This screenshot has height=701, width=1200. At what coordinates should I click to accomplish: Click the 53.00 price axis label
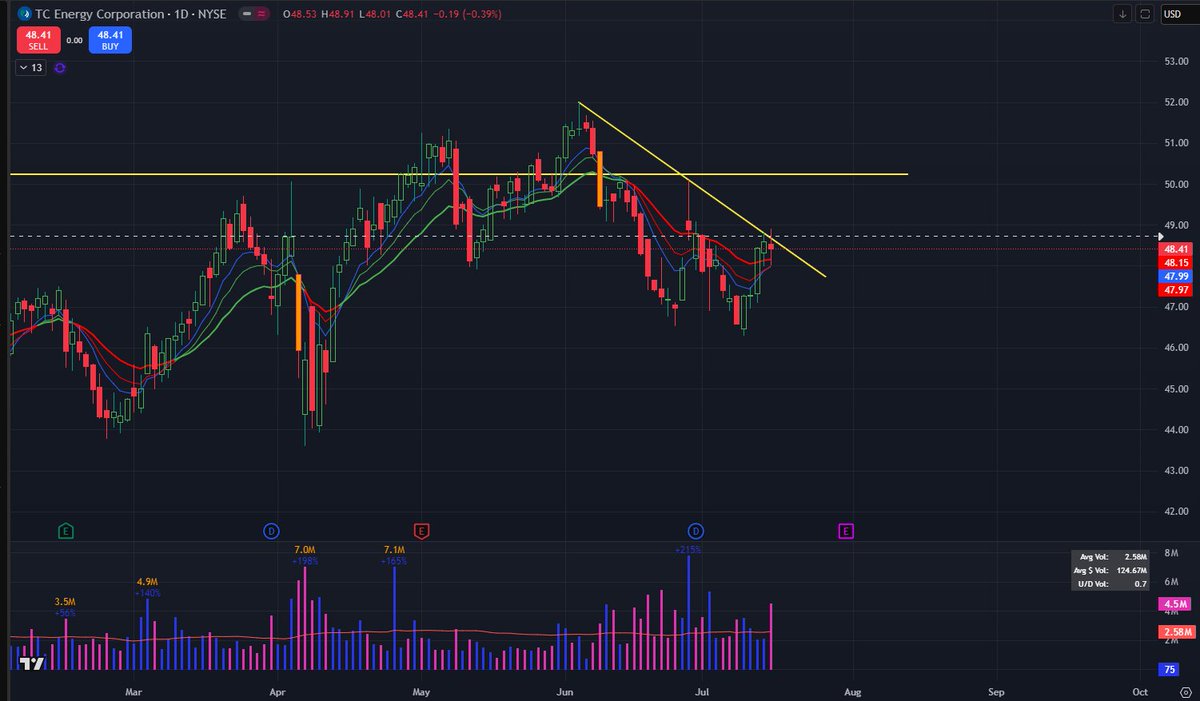pyautogui.click(x=1176, y=61)
